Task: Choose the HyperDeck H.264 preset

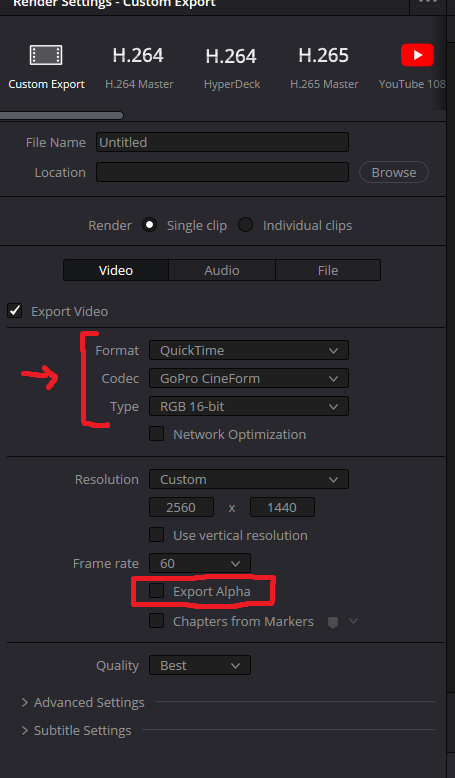Action: coord(231,66)
